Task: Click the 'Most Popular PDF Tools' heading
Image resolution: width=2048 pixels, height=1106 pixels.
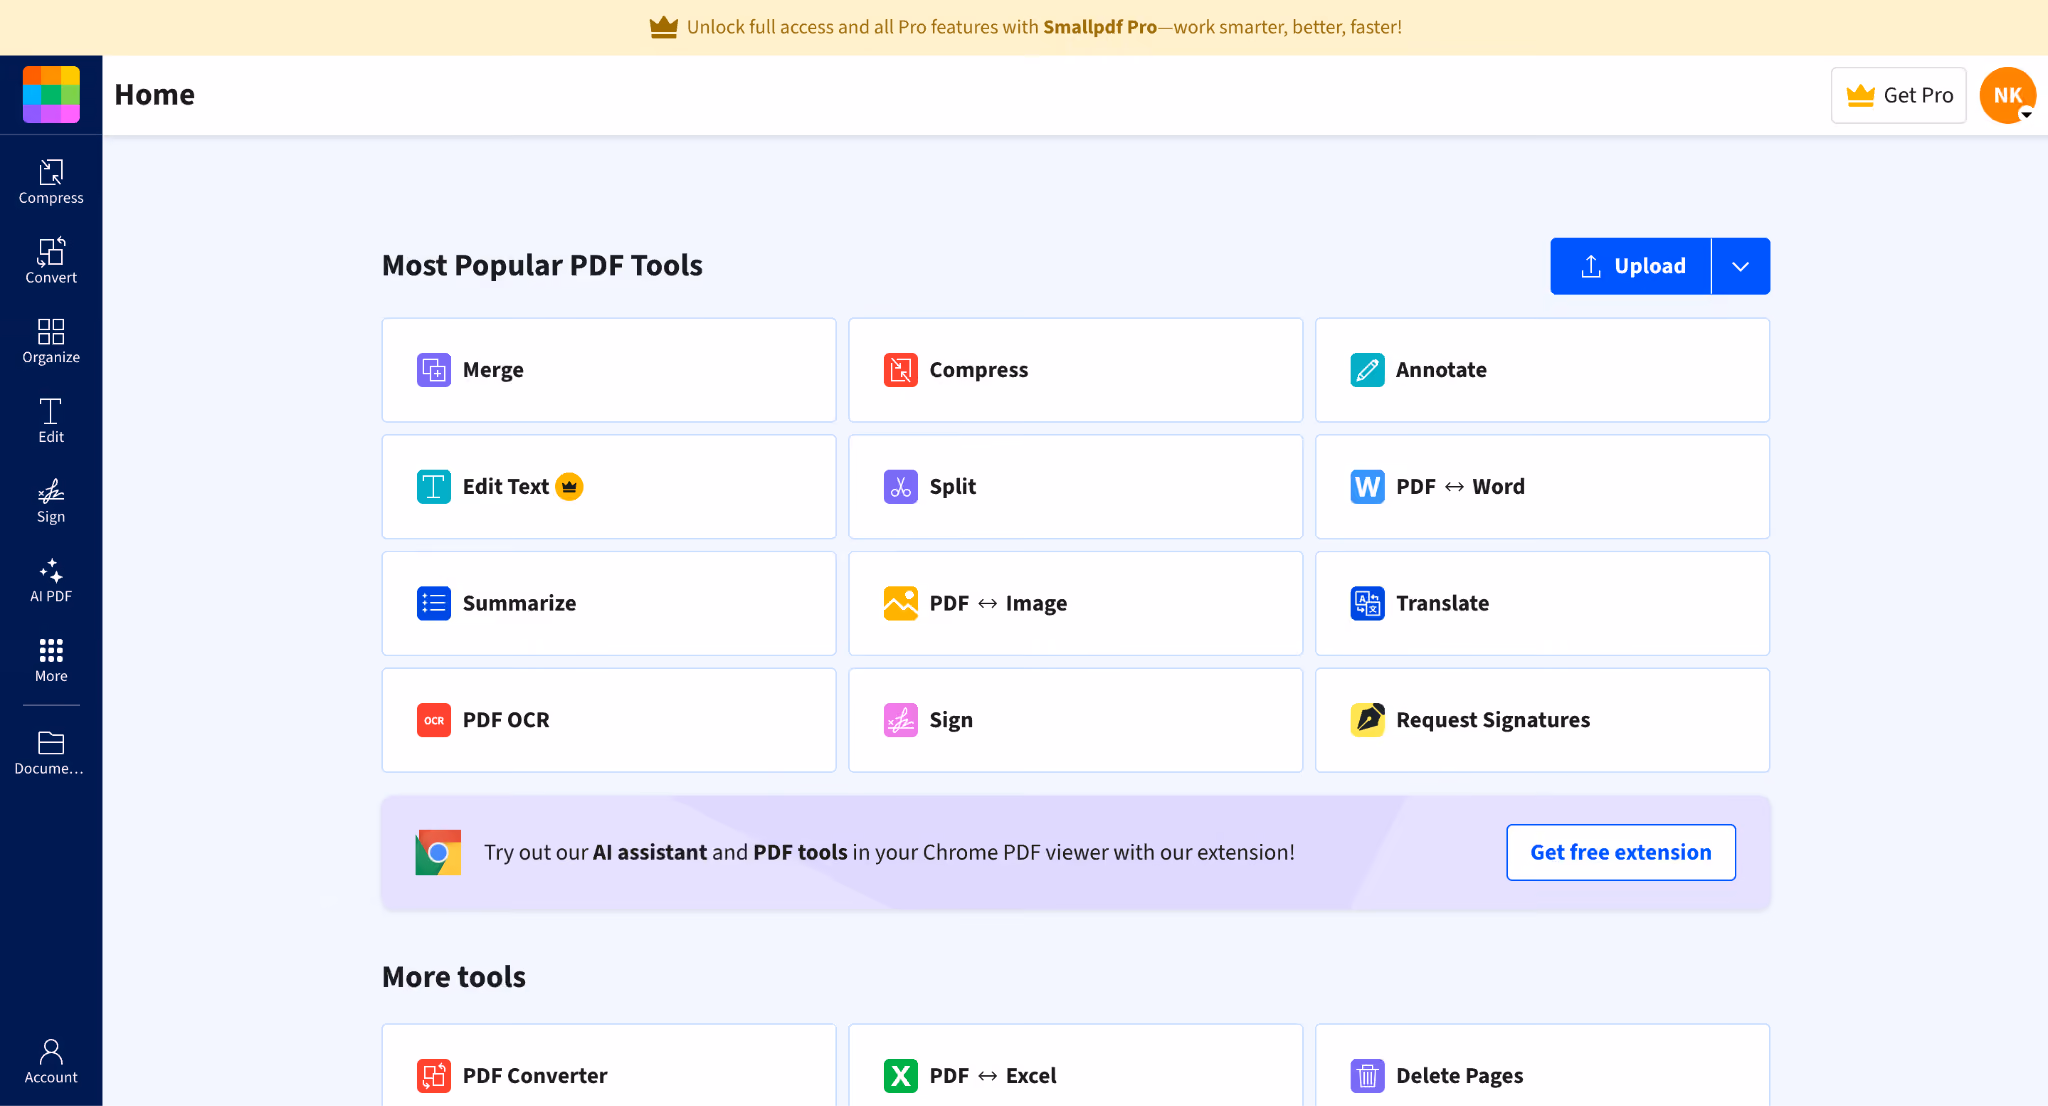Action: point(542,266)
